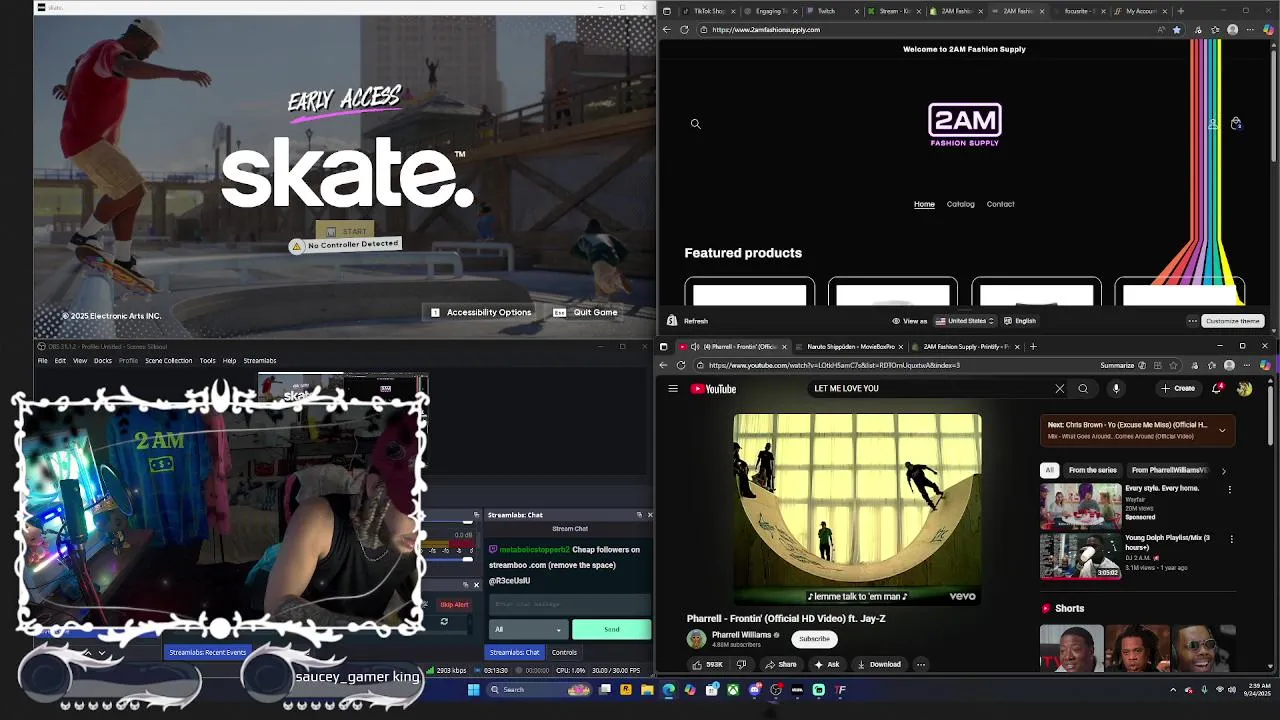
Task: Open the shopping cart bag icon
Action: (x=1236, y=123)
